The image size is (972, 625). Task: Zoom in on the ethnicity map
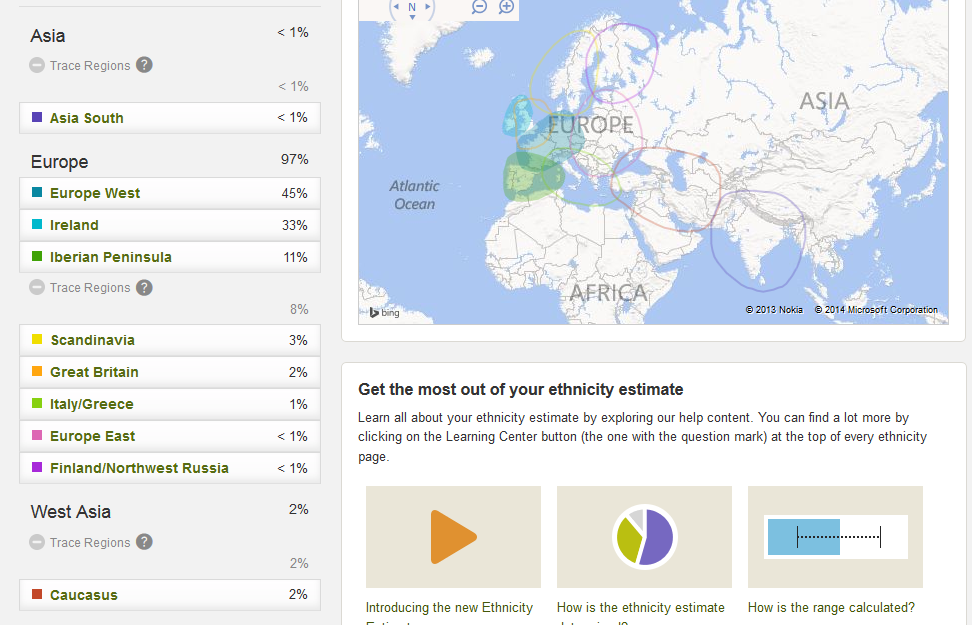(507, 7)
